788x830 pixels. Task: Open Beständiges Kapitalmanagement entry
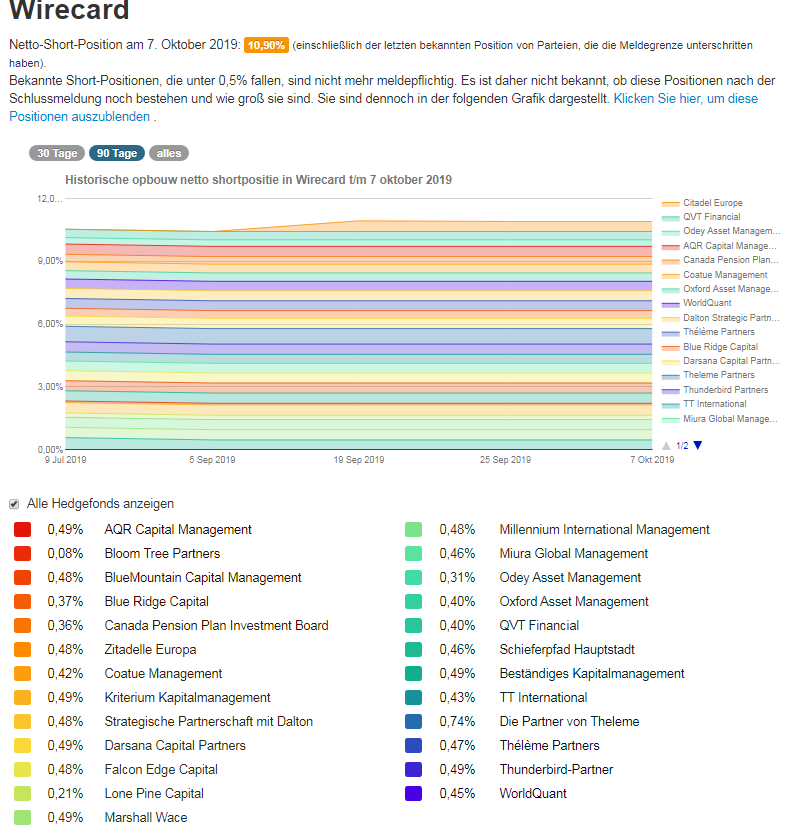592,673
